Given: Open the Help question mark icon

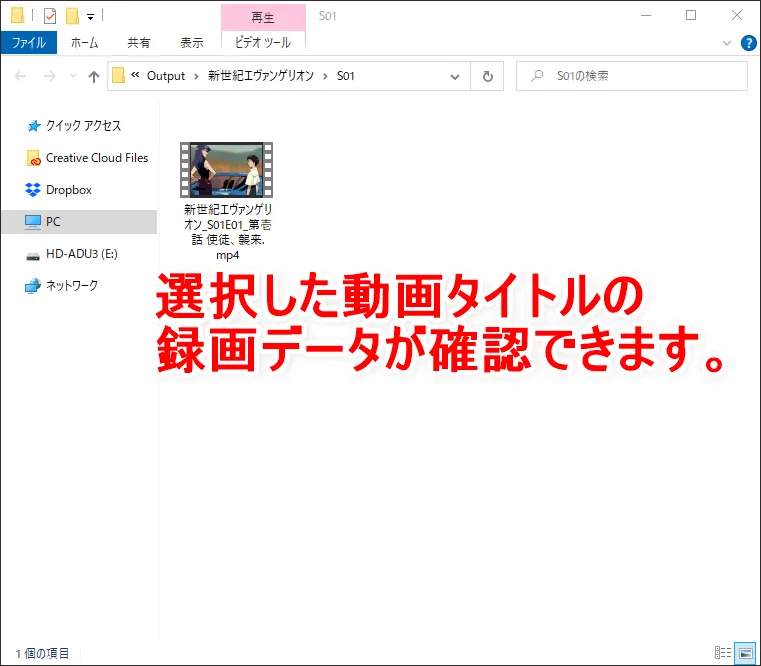Looking at the screenshot, I should pos(748,43).
